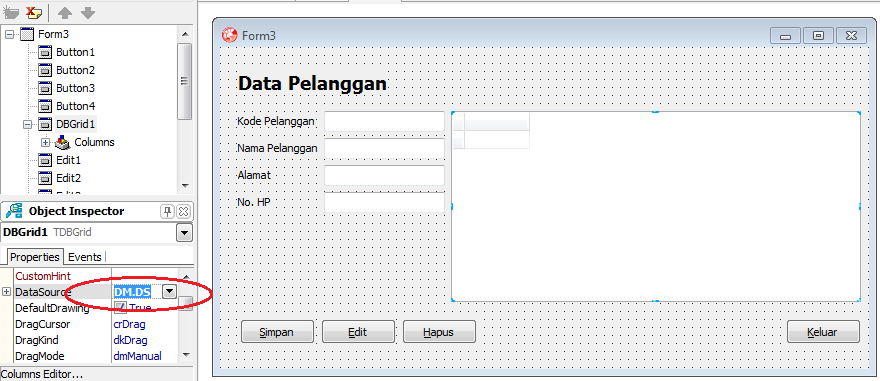Click the crDrag value
880x381 pixels.
130,324
